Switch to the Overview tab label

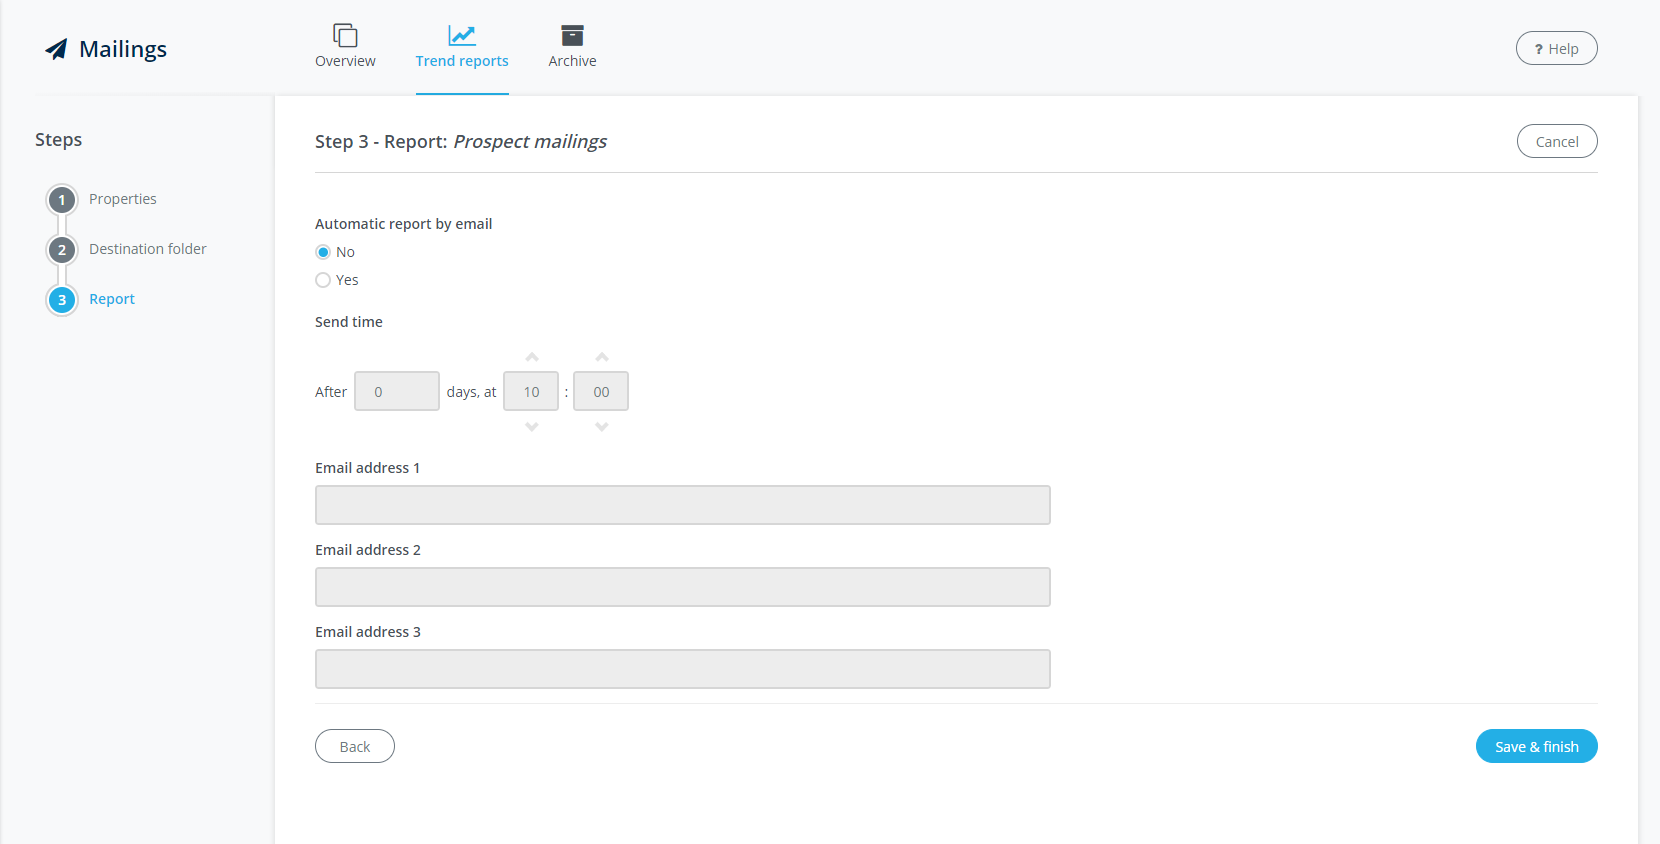coord(345,61)
